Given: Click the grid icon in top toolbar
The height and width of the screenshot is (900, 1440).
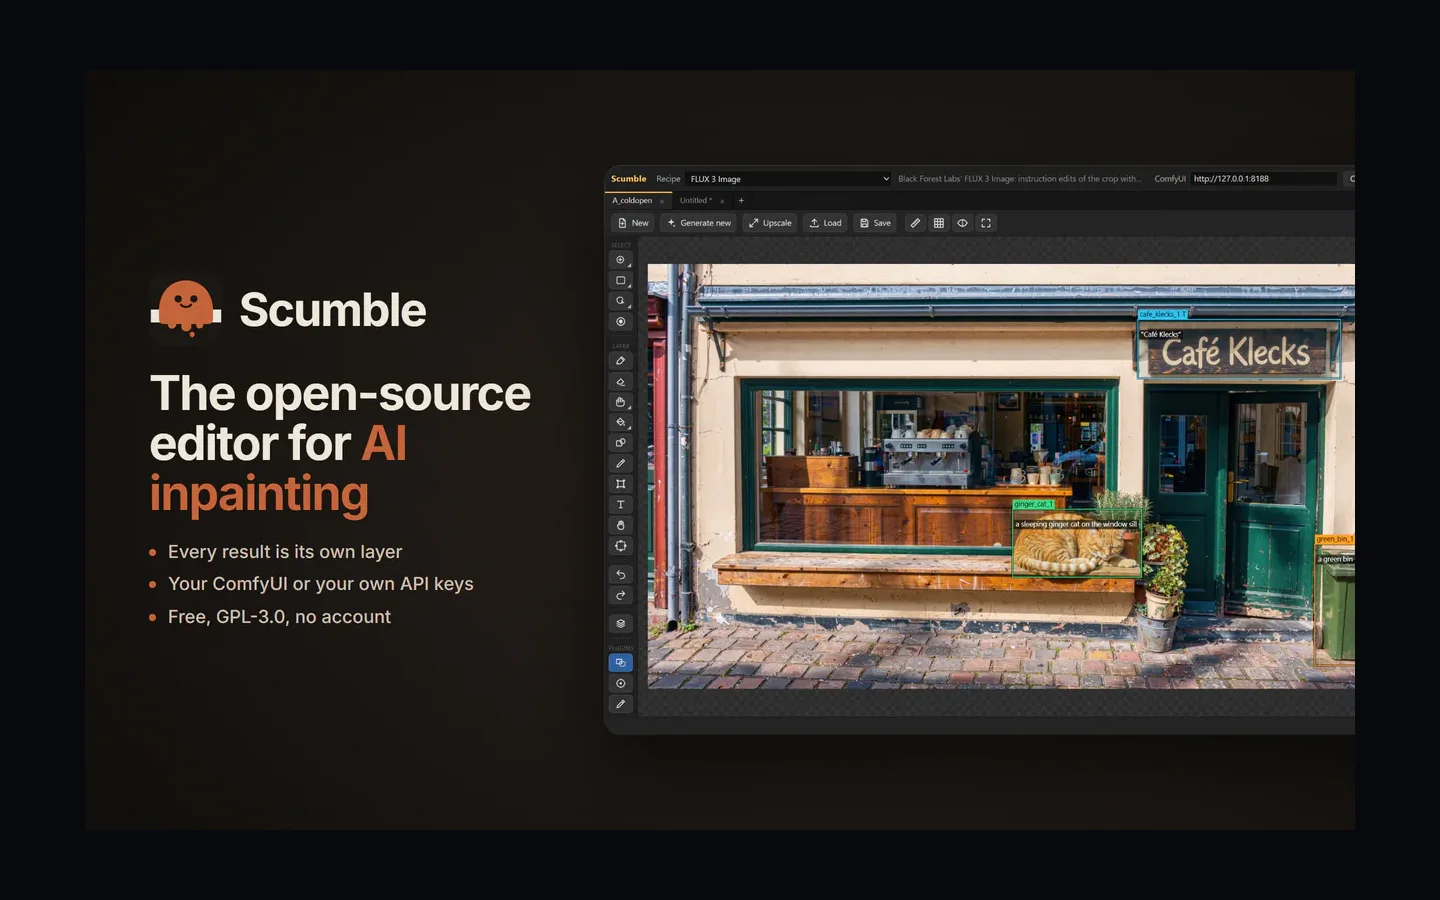Looking at the screenshot, I should pyautogui.click(x=939, y=223).
